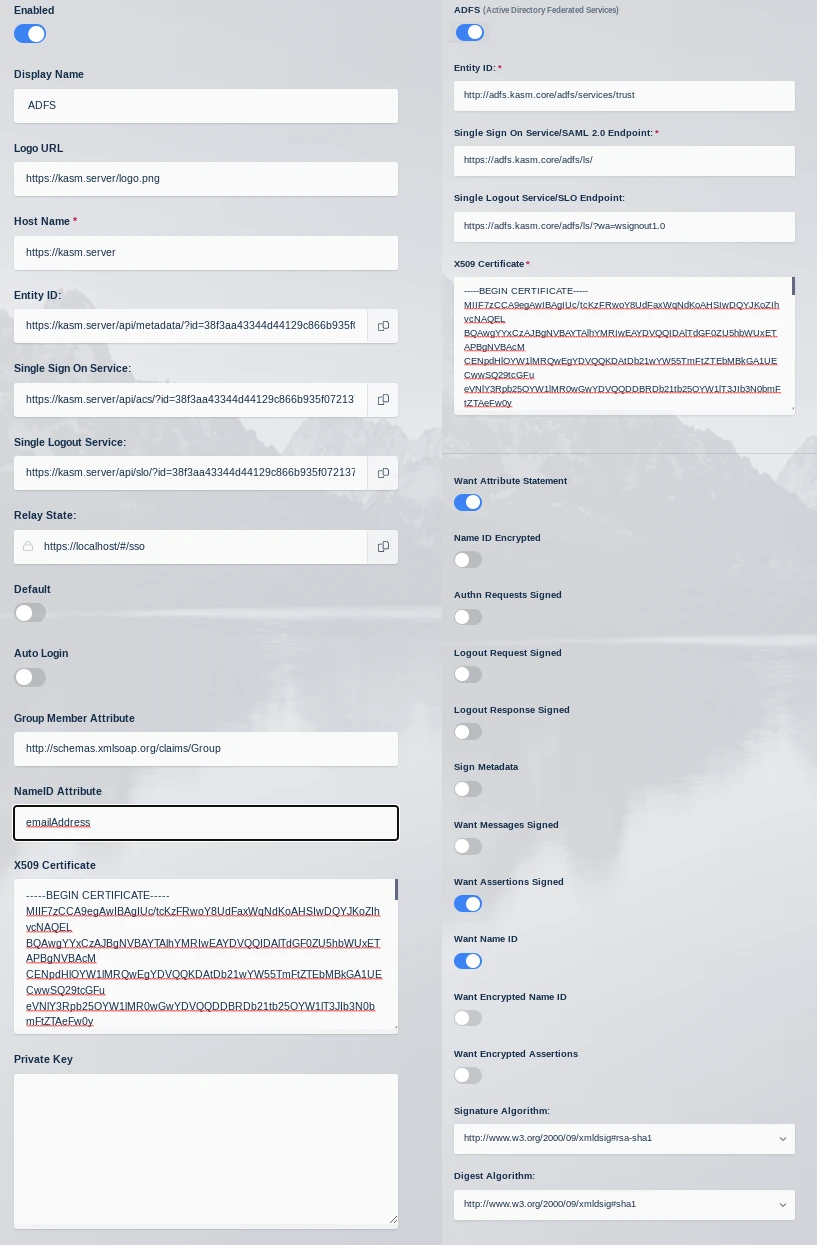Copy the Relay State value

coord(383,546)
